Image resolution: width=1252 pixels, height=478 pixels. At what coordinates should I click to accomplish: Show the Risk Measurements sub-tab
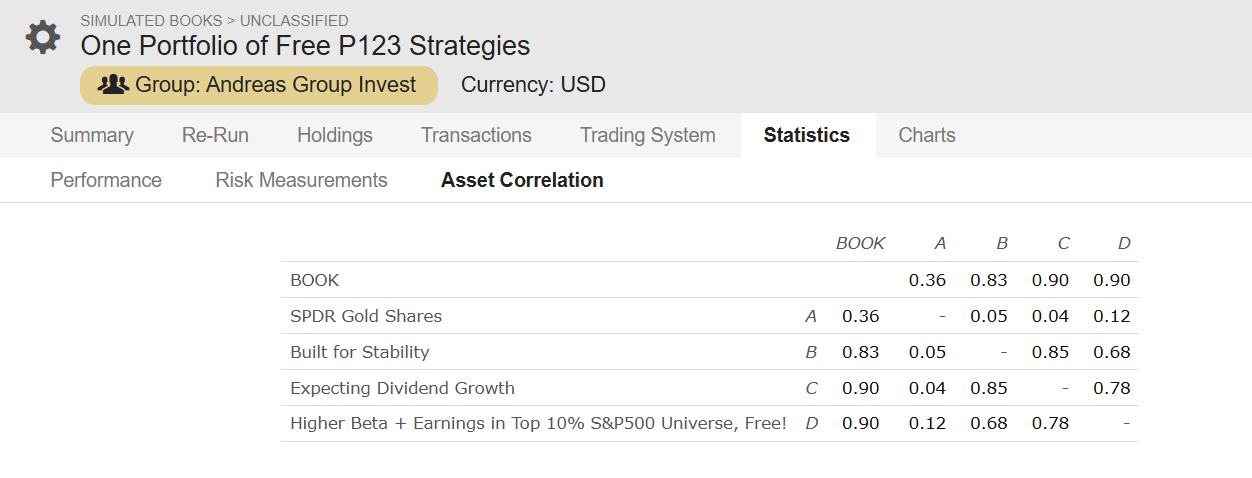pos(301,180)
